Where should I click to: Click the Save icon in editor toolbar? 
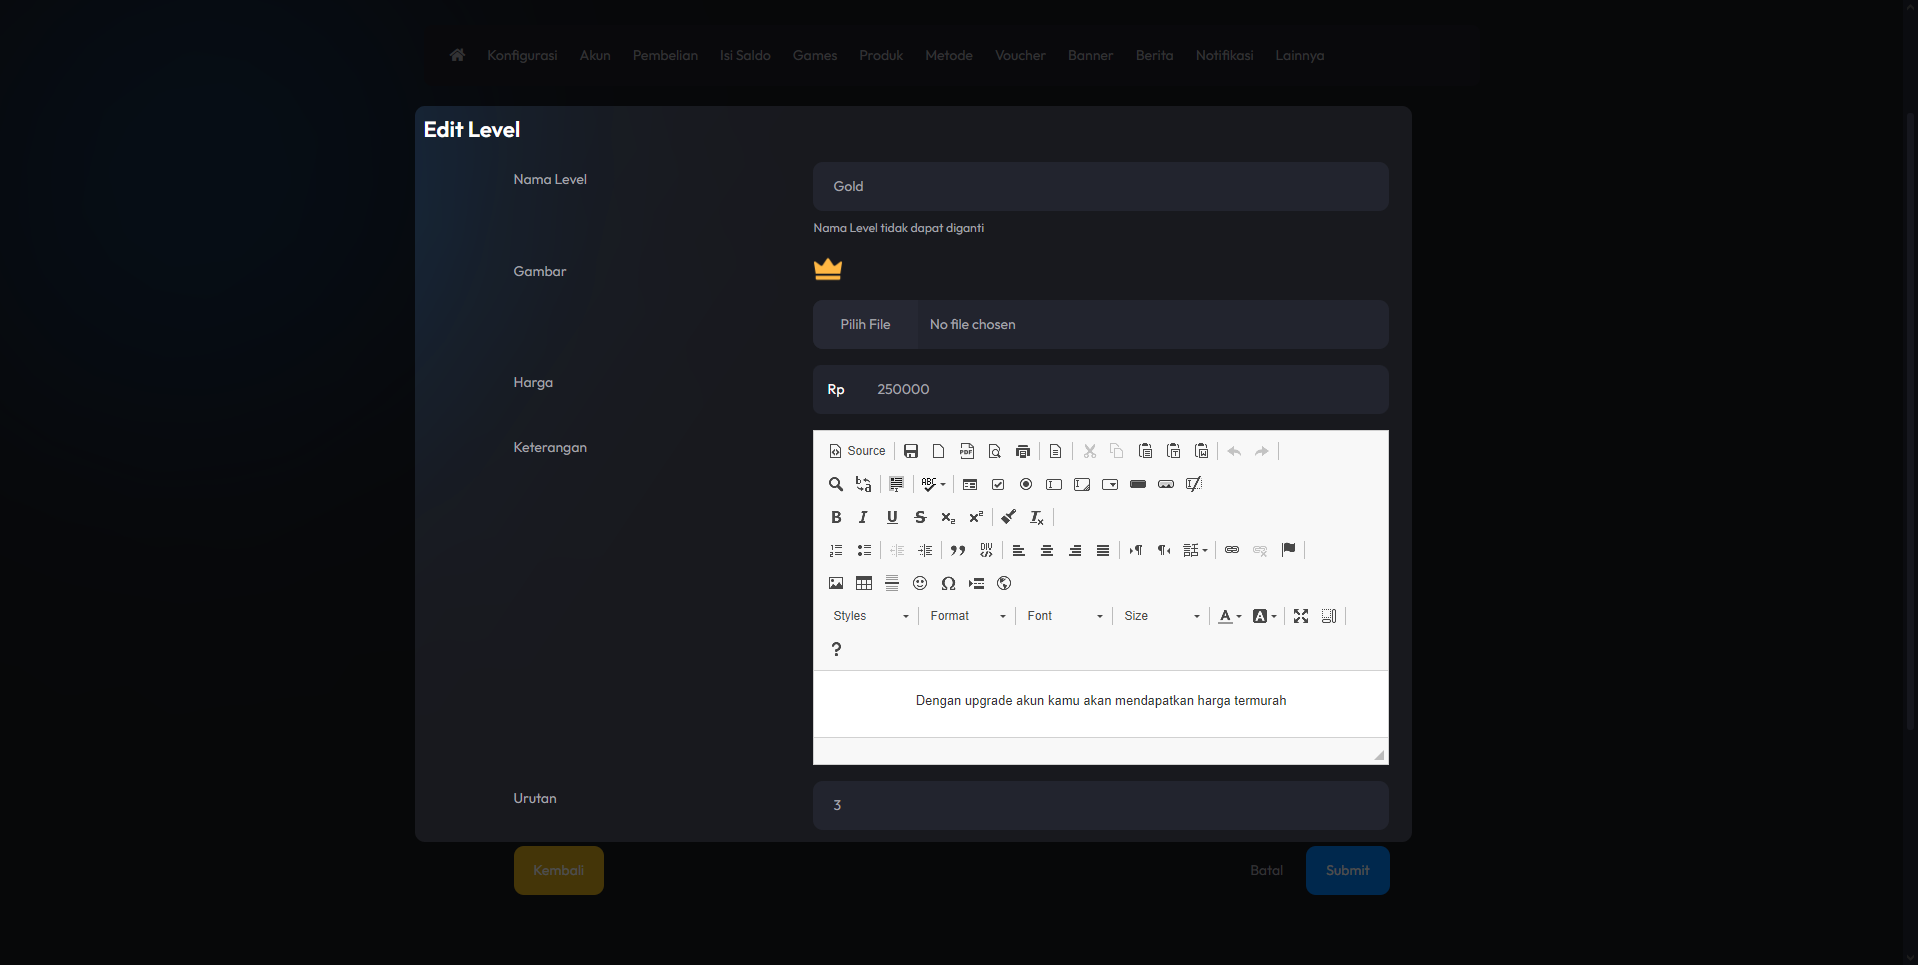[x=910, y=451]
